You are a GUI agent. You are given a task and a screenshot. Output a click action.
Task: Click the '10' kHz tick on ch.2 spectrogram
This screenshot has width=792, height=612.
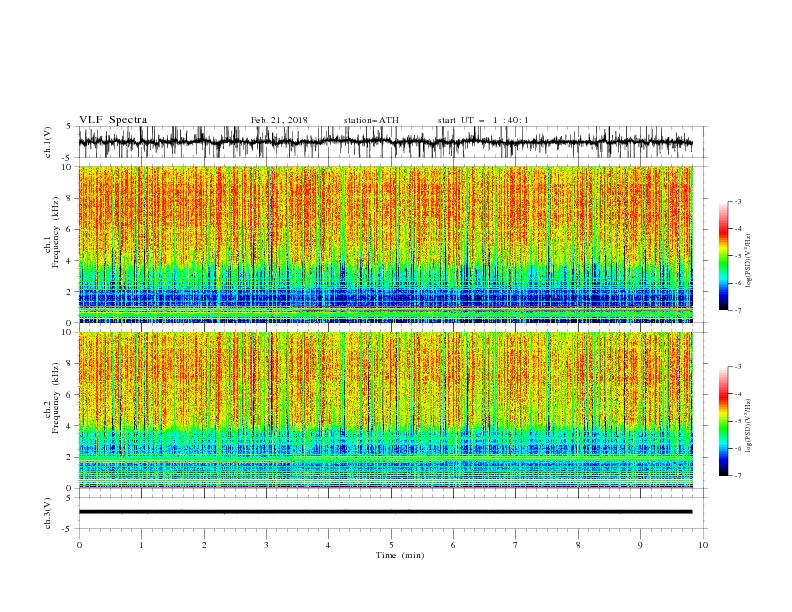point(69,332)
